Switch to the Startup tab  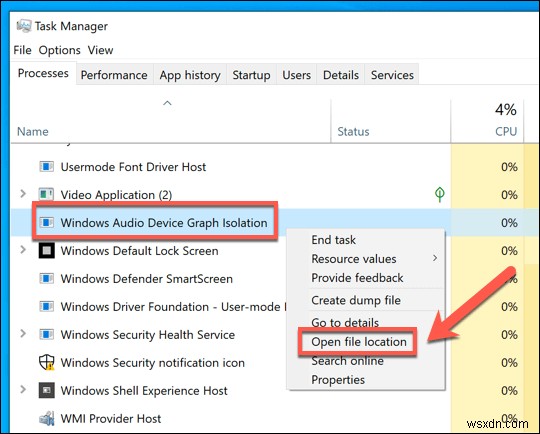(x=251, y=75)
